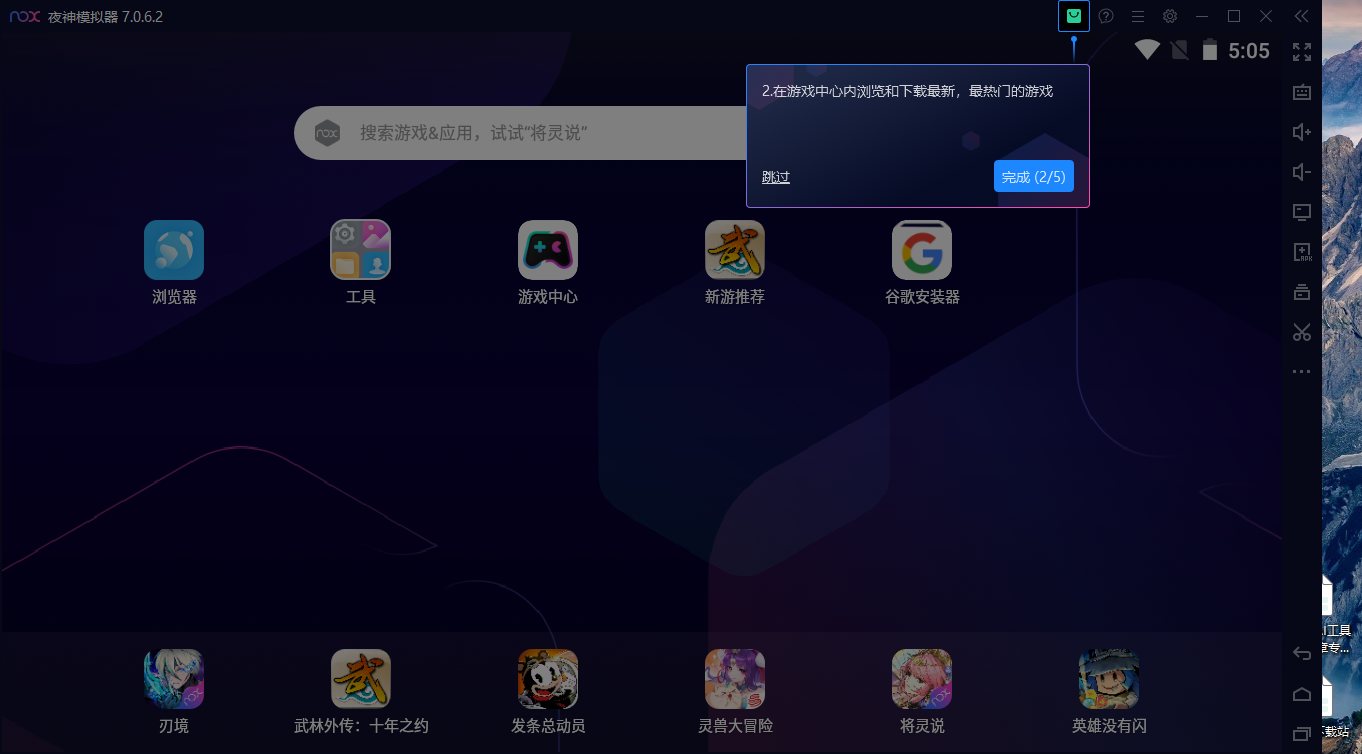Open the 谷歌安装器 installer
The width and height of the screenshot is (1362, 754).
[x=922, y=250]
